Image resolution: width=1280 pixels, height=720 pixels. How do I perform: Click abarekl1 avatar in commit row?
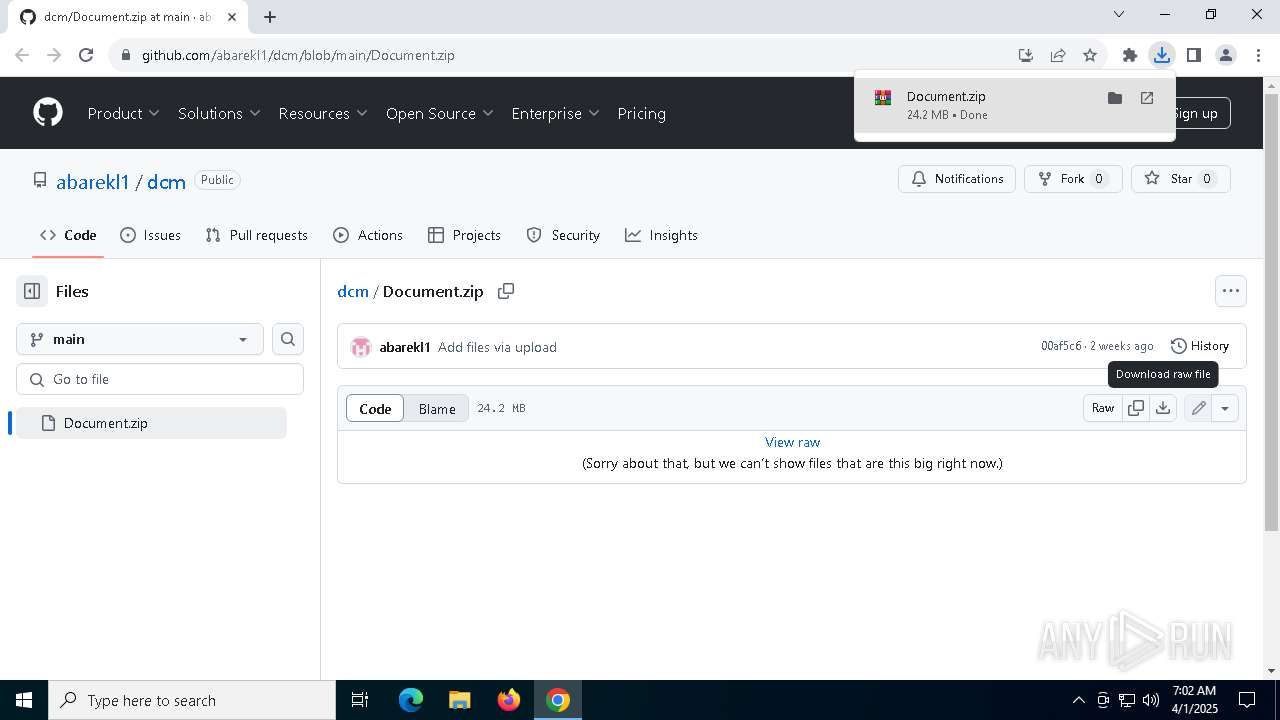(x=361, y=347)
